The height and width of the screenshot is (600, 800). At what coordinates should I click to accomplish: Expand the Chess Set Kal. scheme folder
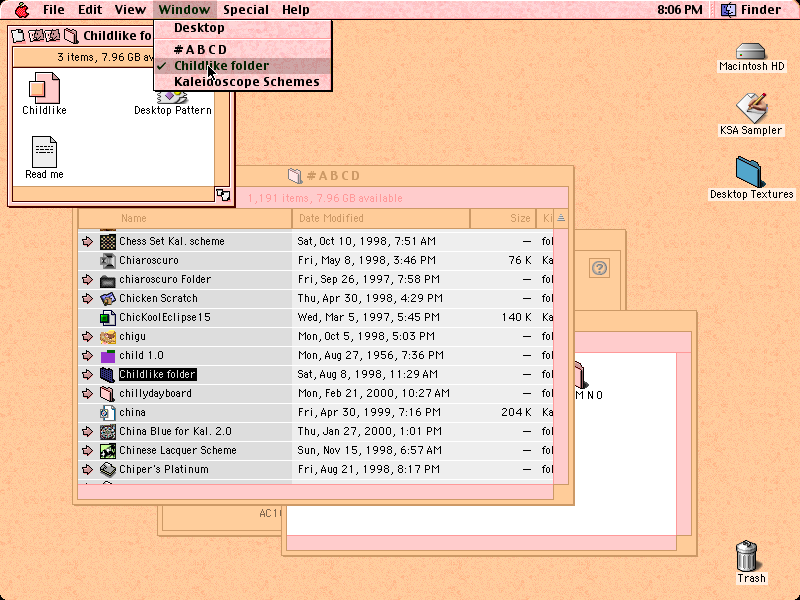coord(87,241)
